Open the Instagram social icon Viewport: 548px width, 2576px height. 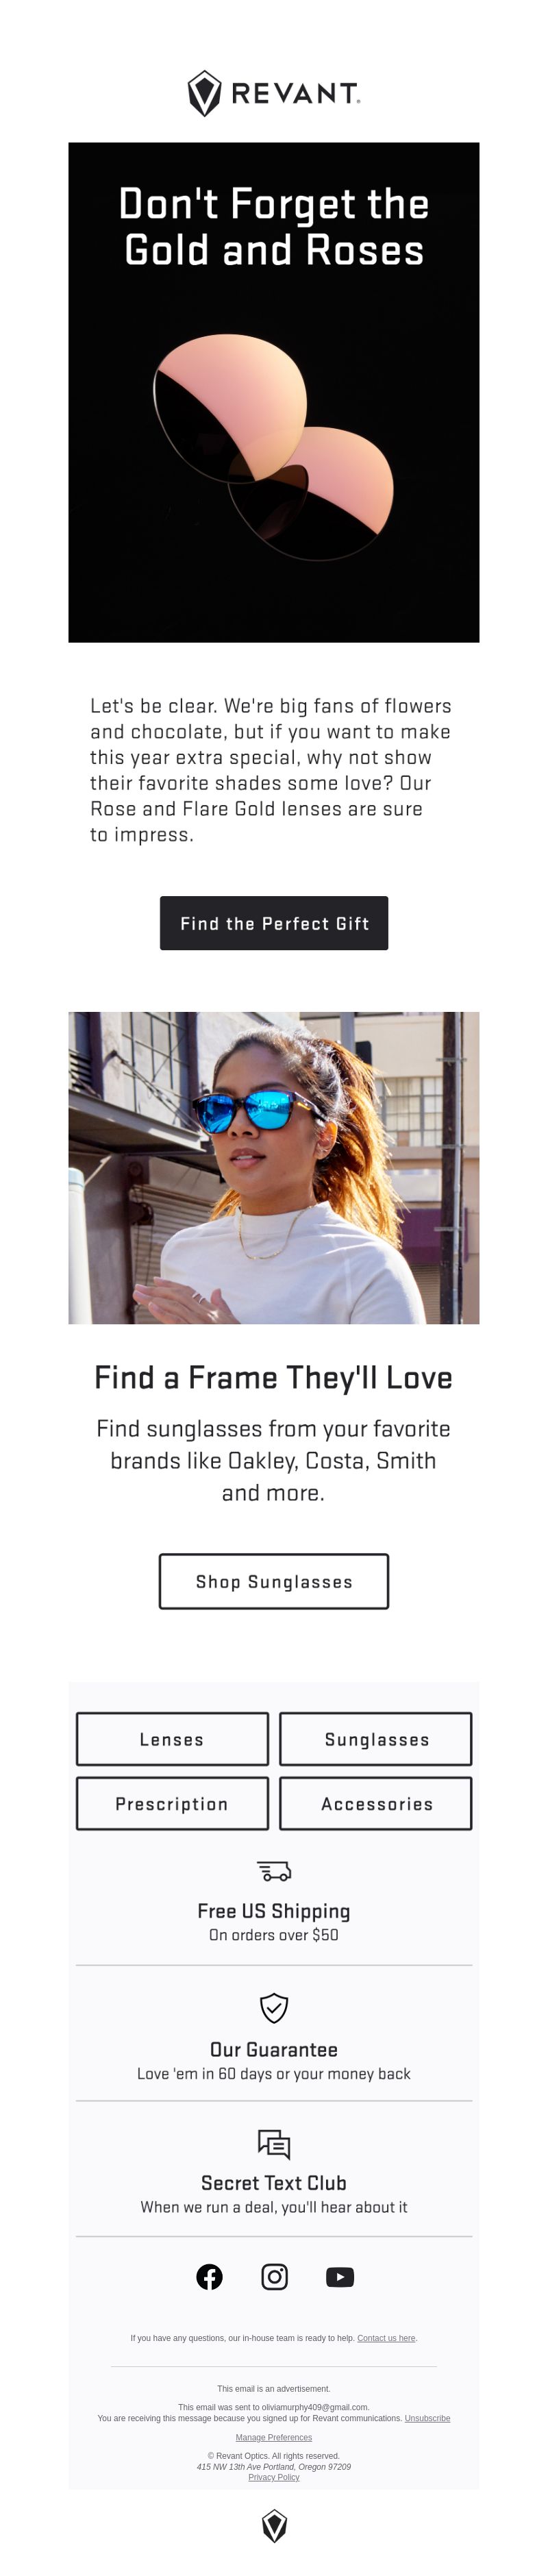tap(274, 2276)
